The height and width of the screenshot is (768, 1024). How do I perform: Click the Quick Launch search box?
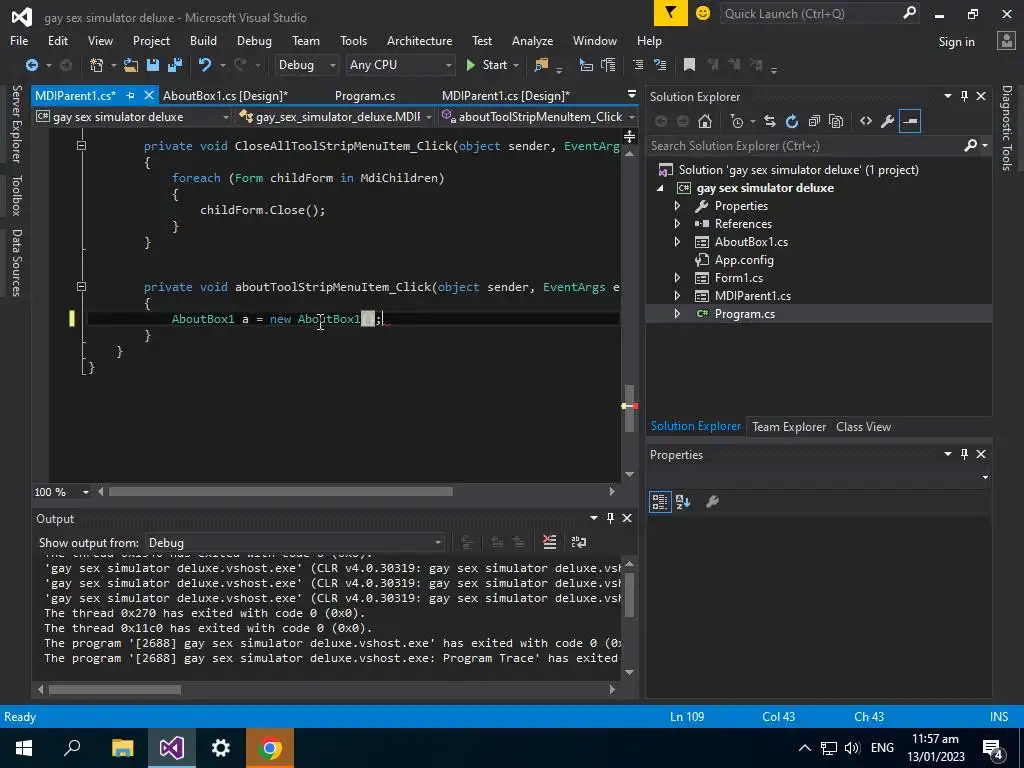point(819,13)
